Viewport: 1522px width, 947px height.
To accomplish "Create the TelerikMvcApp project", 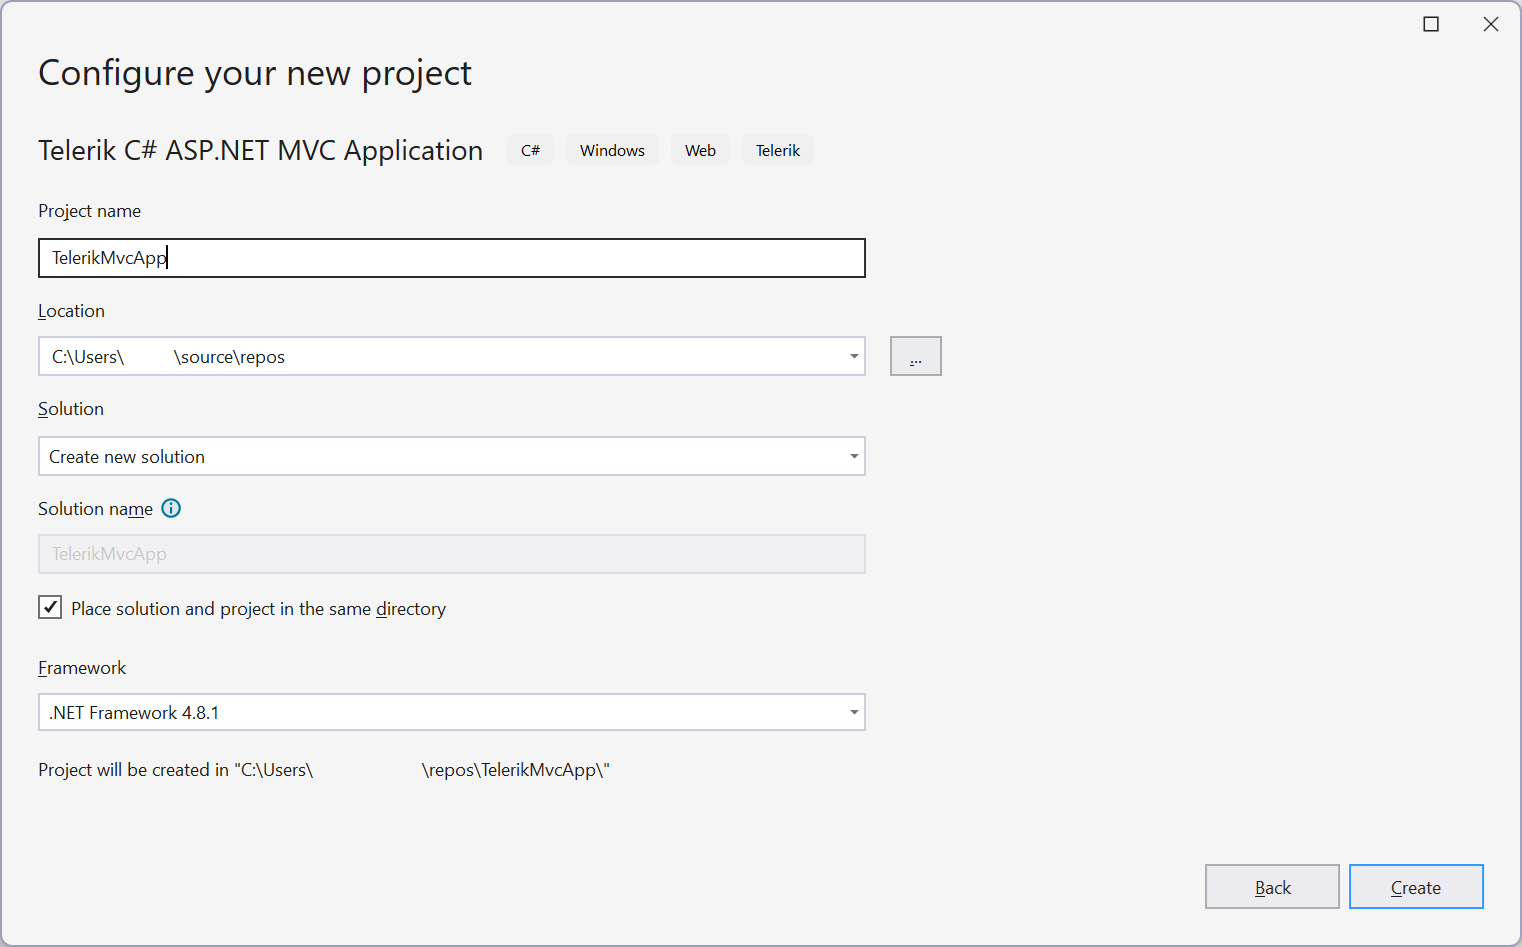I will click(x=1416, y=886).
